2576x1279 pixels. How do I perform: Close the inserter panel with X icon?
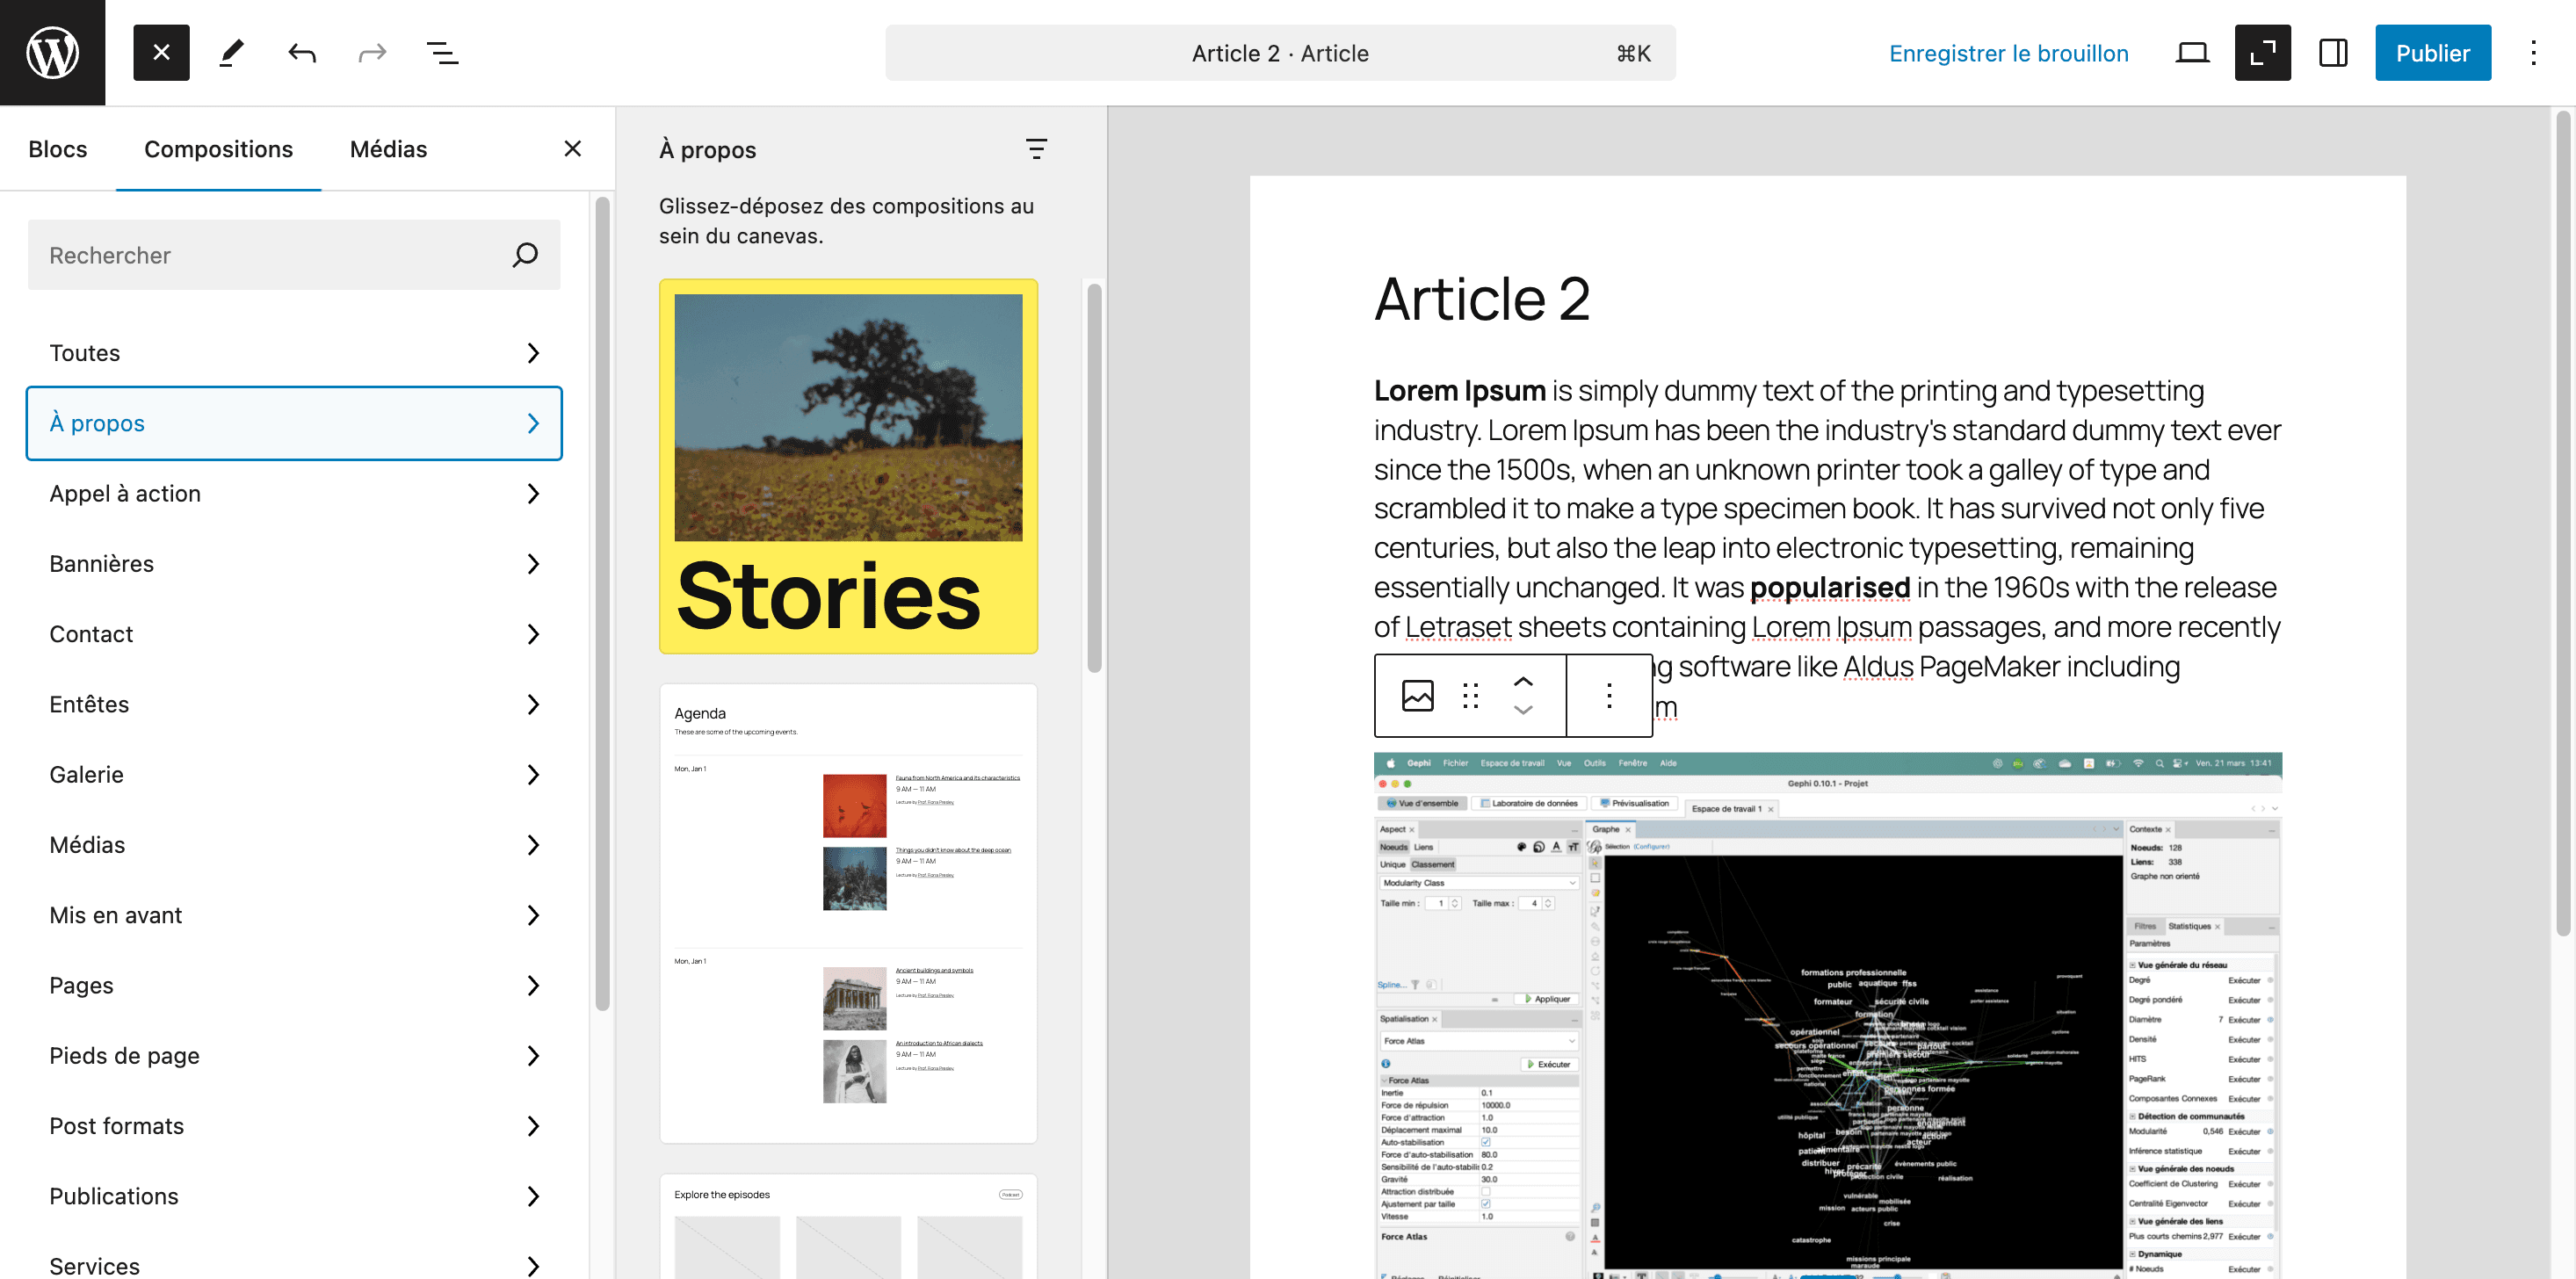[572, 148]
